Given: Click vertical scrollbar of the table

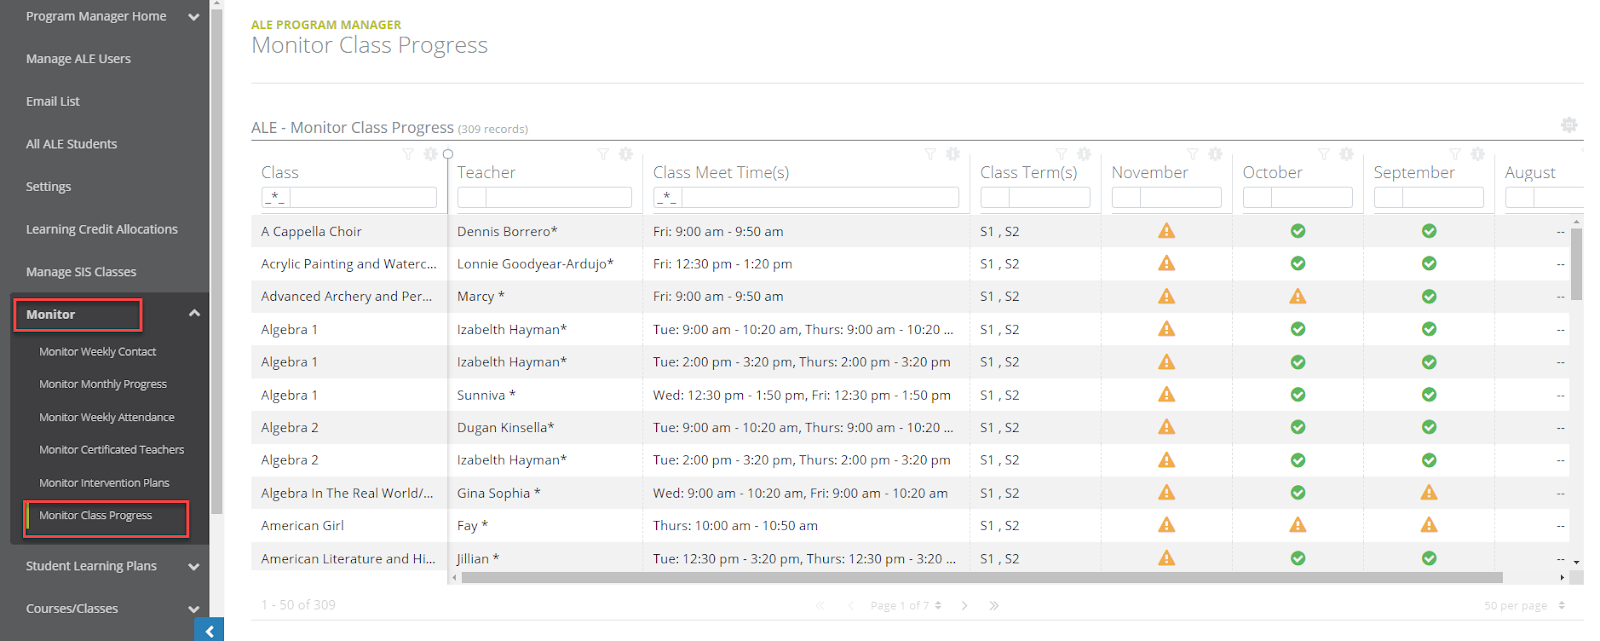Looking at the screenshot, I should coord(1576,264).
